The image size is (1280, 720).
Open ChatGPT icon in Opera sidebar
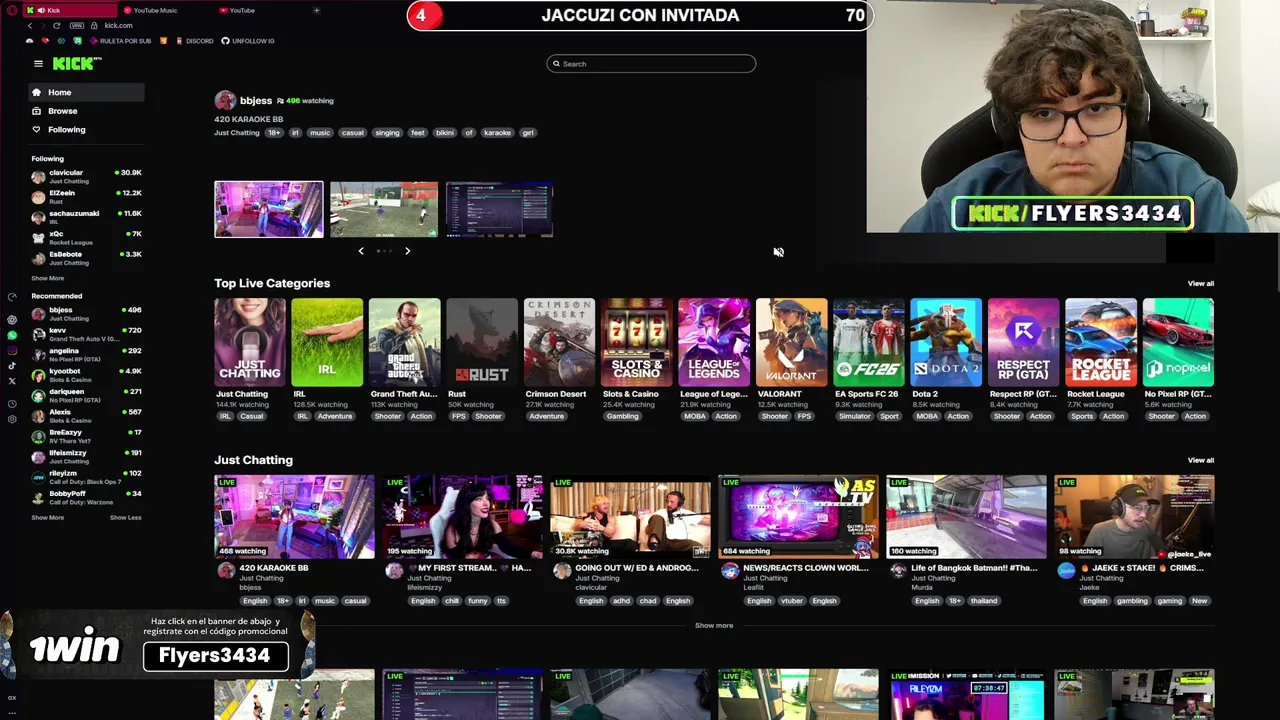[12, 320]
